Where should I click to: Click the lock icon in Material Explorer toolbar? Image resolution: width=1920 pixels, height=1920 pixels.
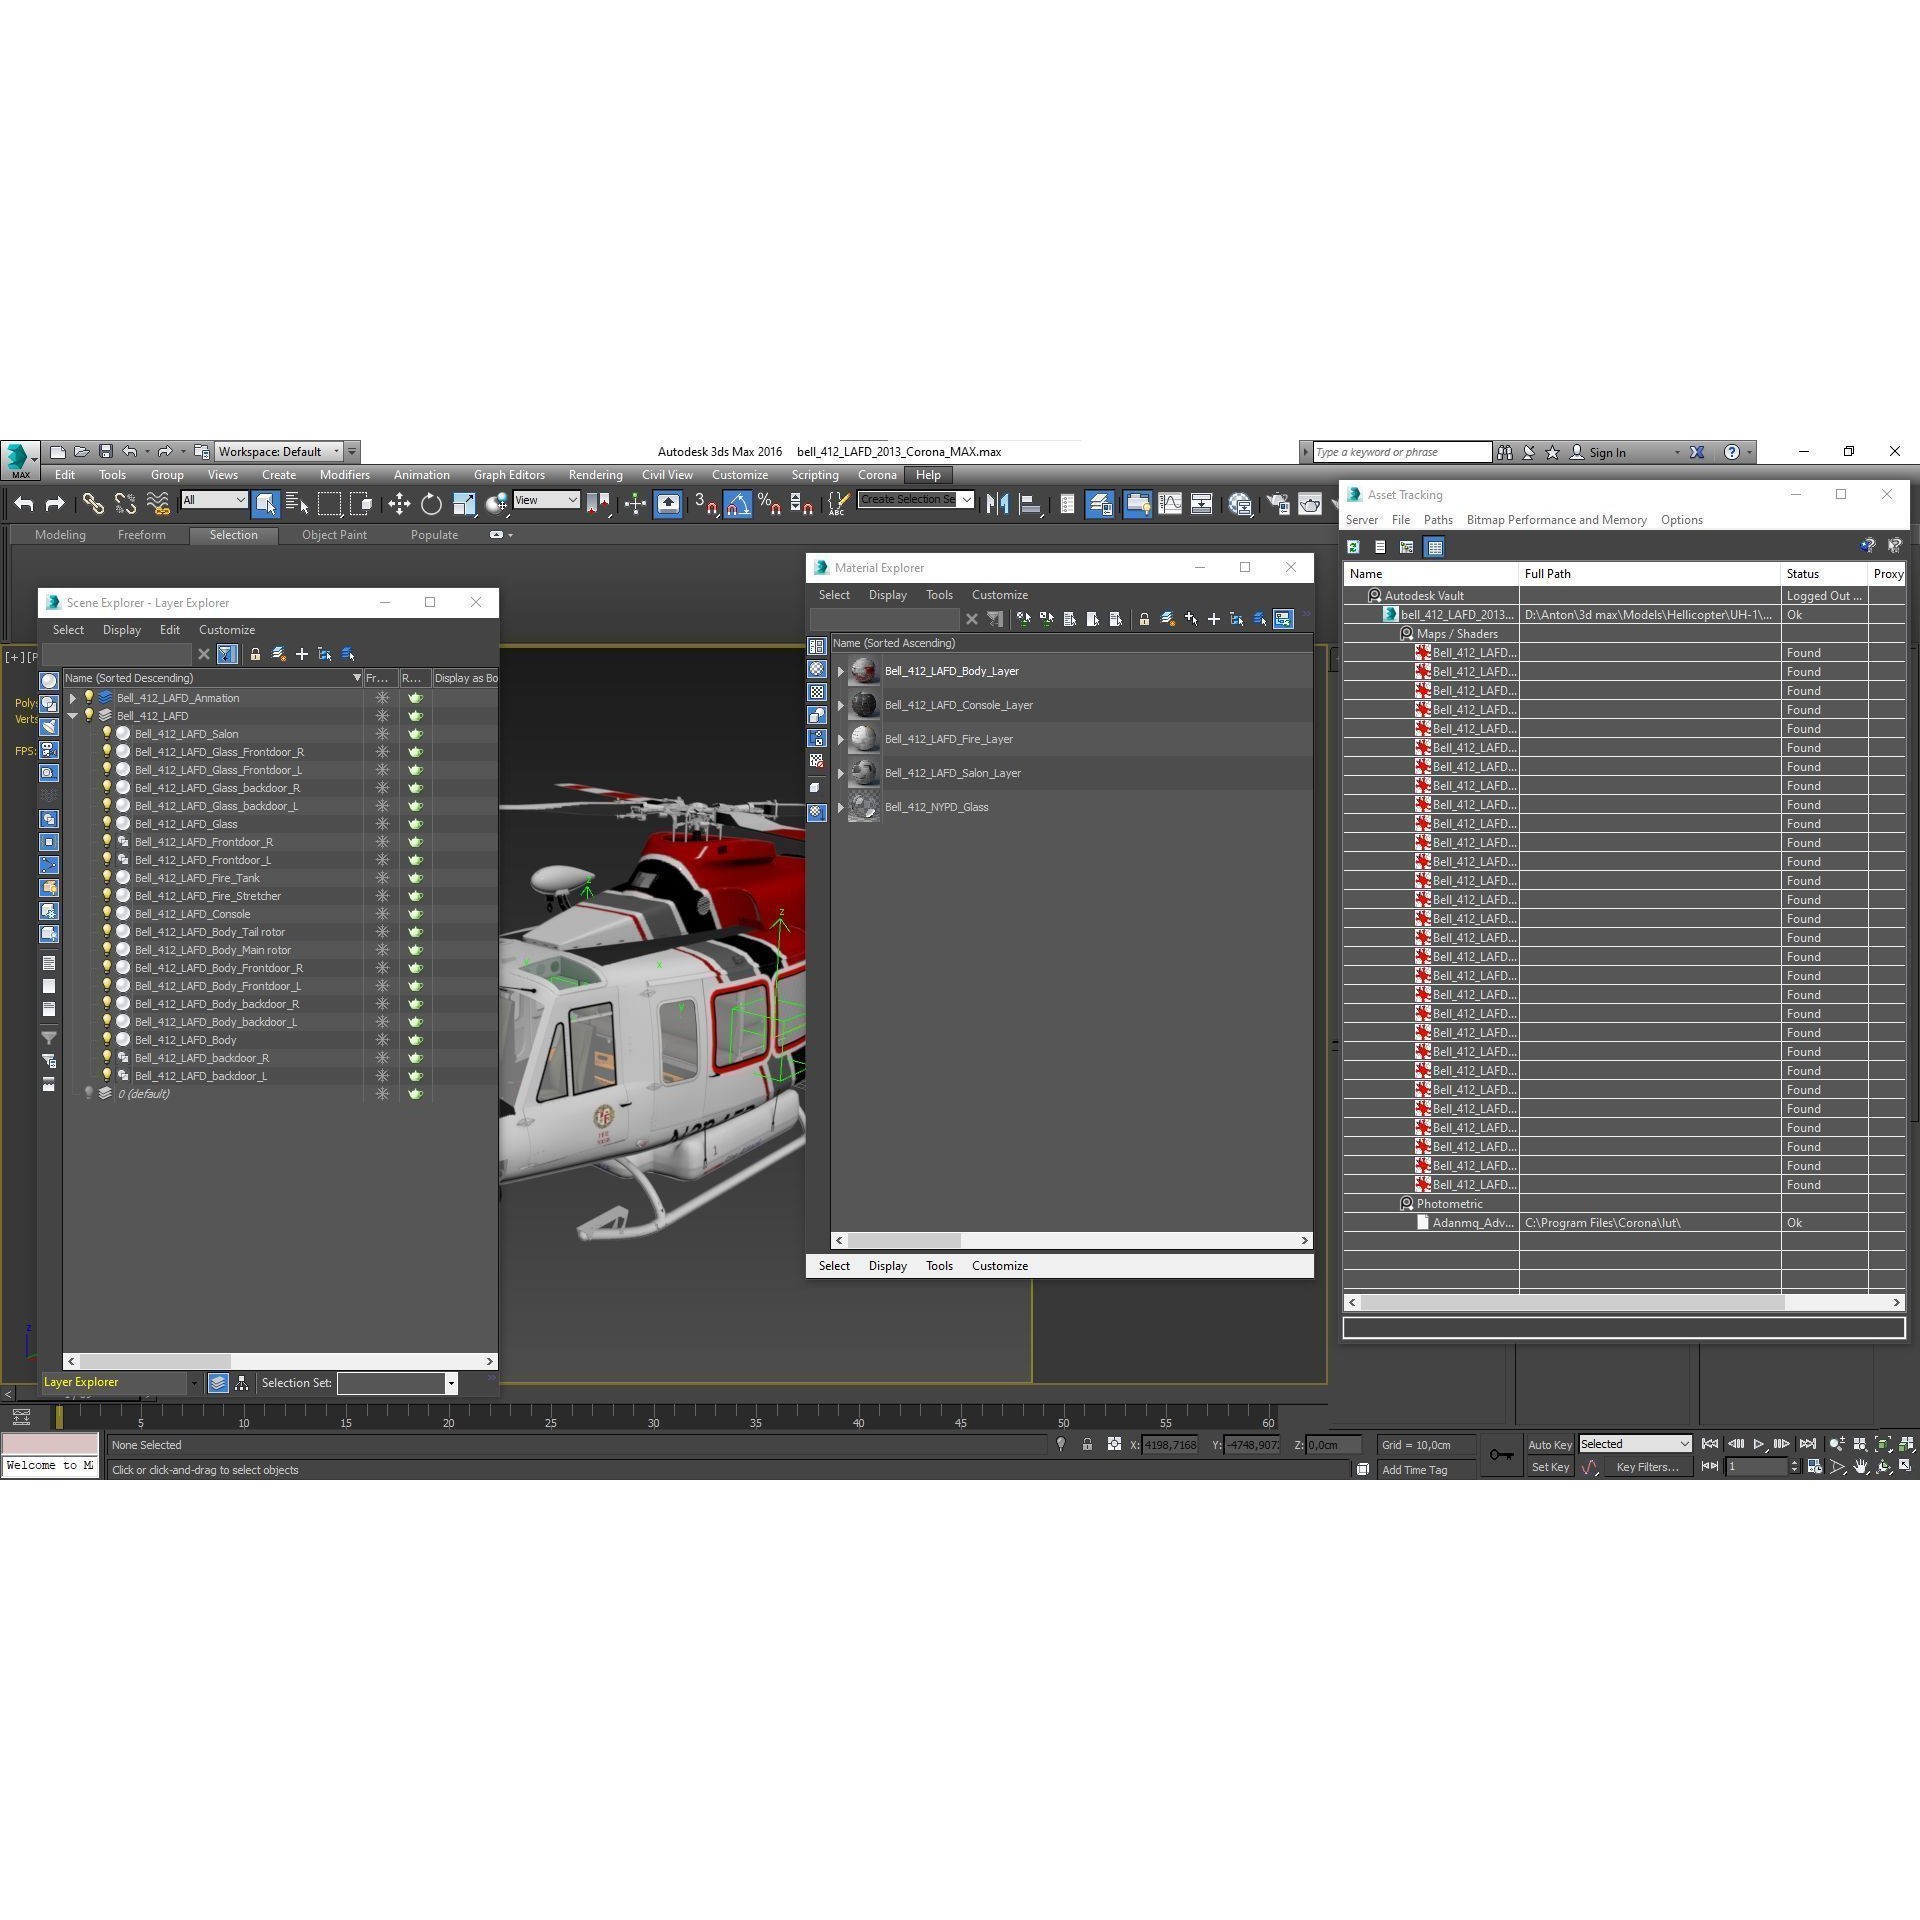click(1145, 619)
